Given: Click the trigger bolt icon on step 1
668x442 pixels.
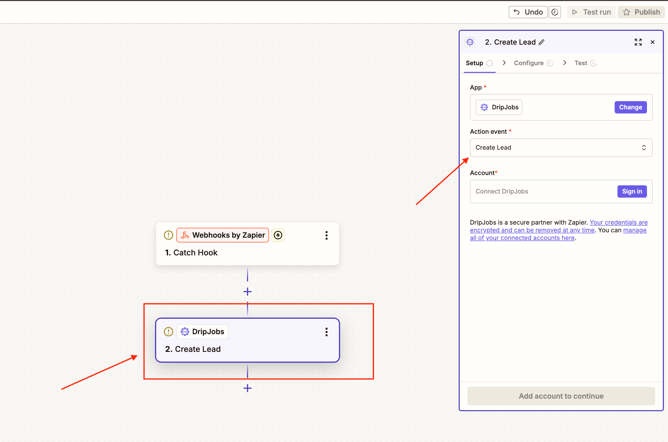Looking at the screenshot, I should pos(278,235).
